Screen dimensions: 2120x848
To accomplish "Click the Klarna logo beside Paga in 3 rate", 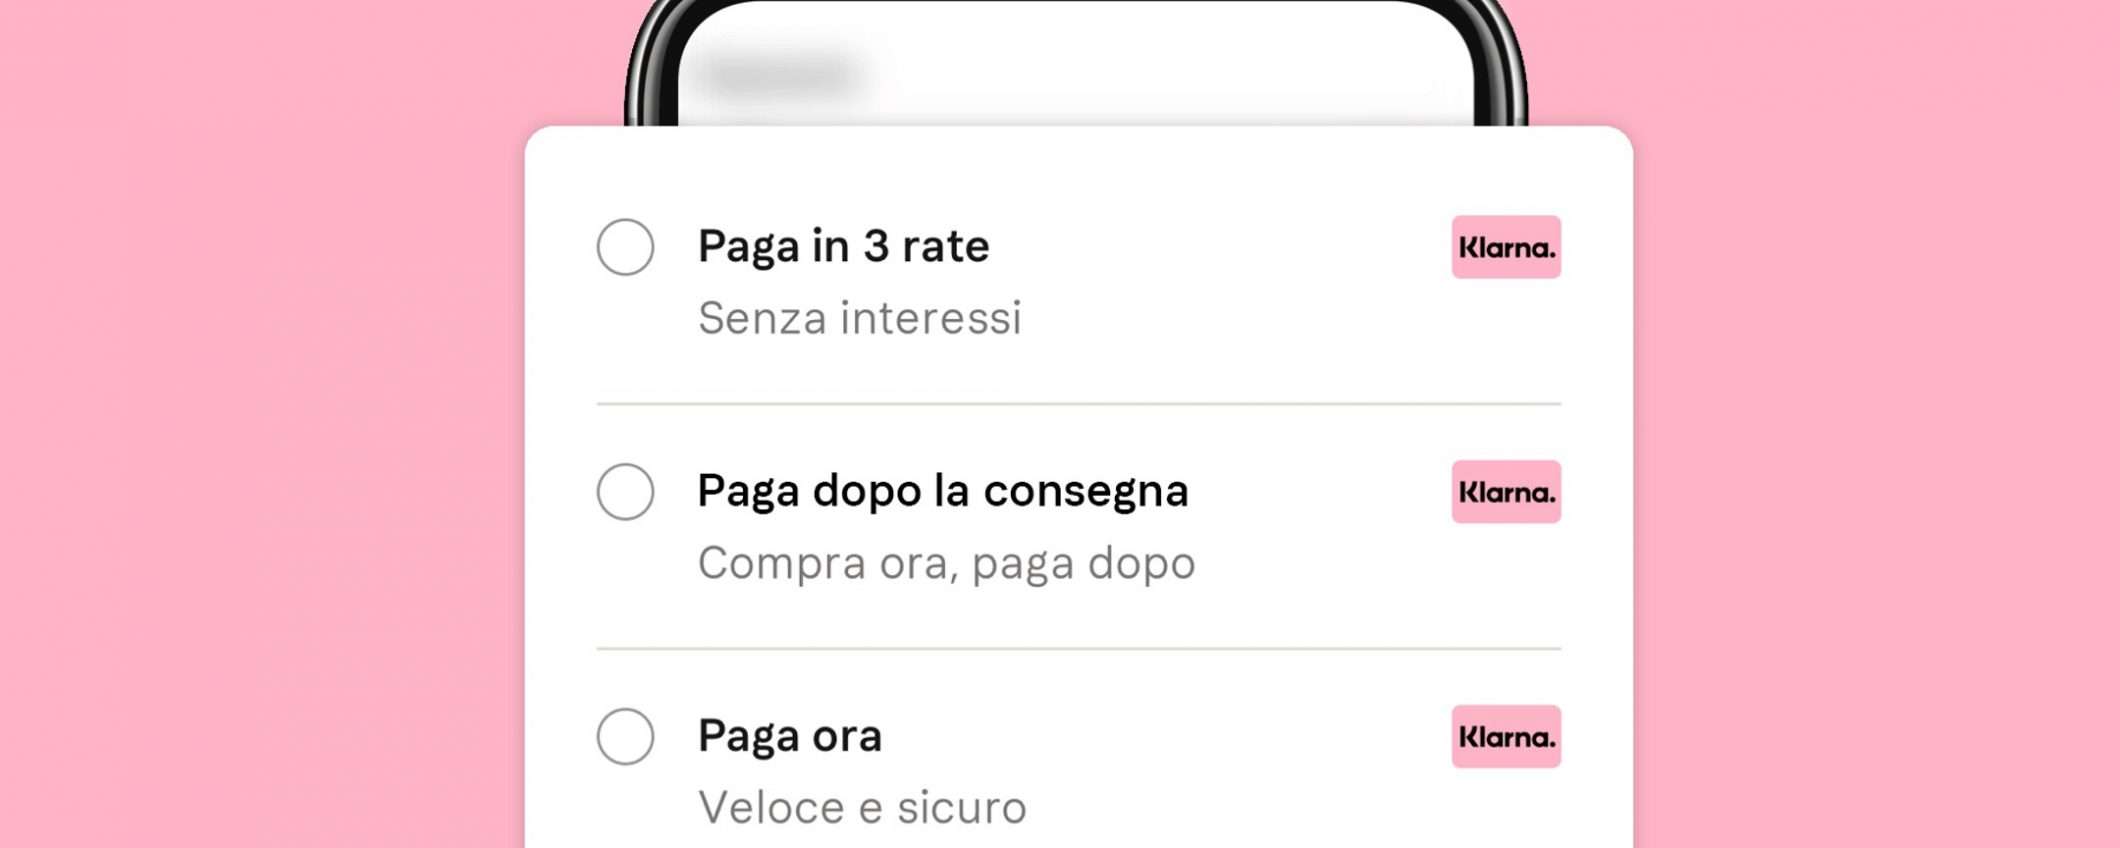I will coord(1506,247).
